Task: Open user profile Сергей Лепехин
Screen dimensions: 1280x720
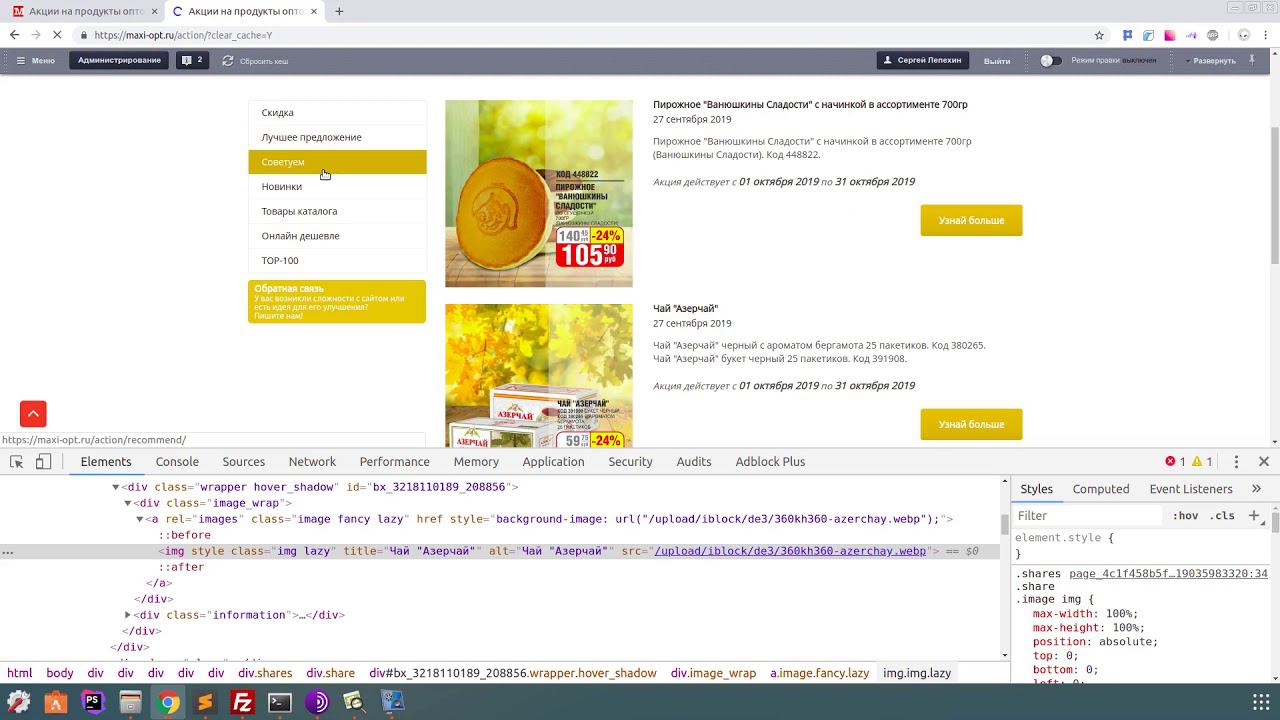Action: (x=921, y=60)
